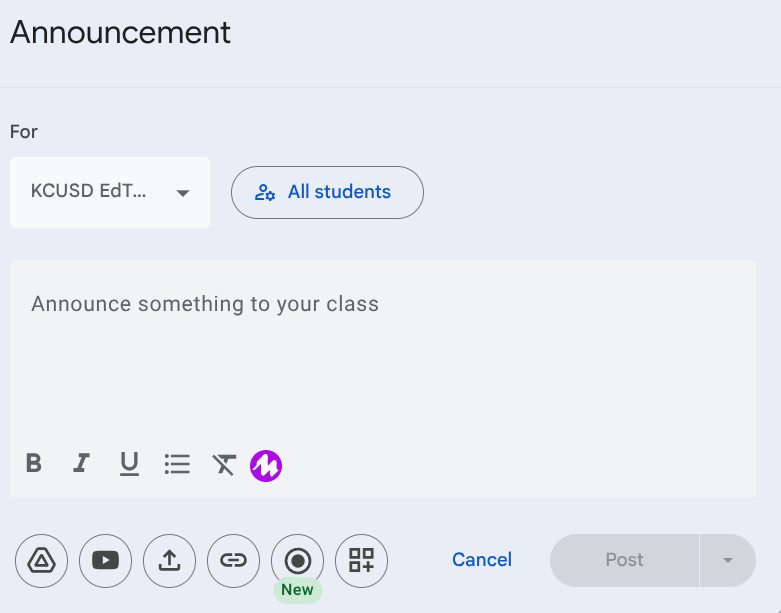Toggle italic text formatting

[81, 464]
